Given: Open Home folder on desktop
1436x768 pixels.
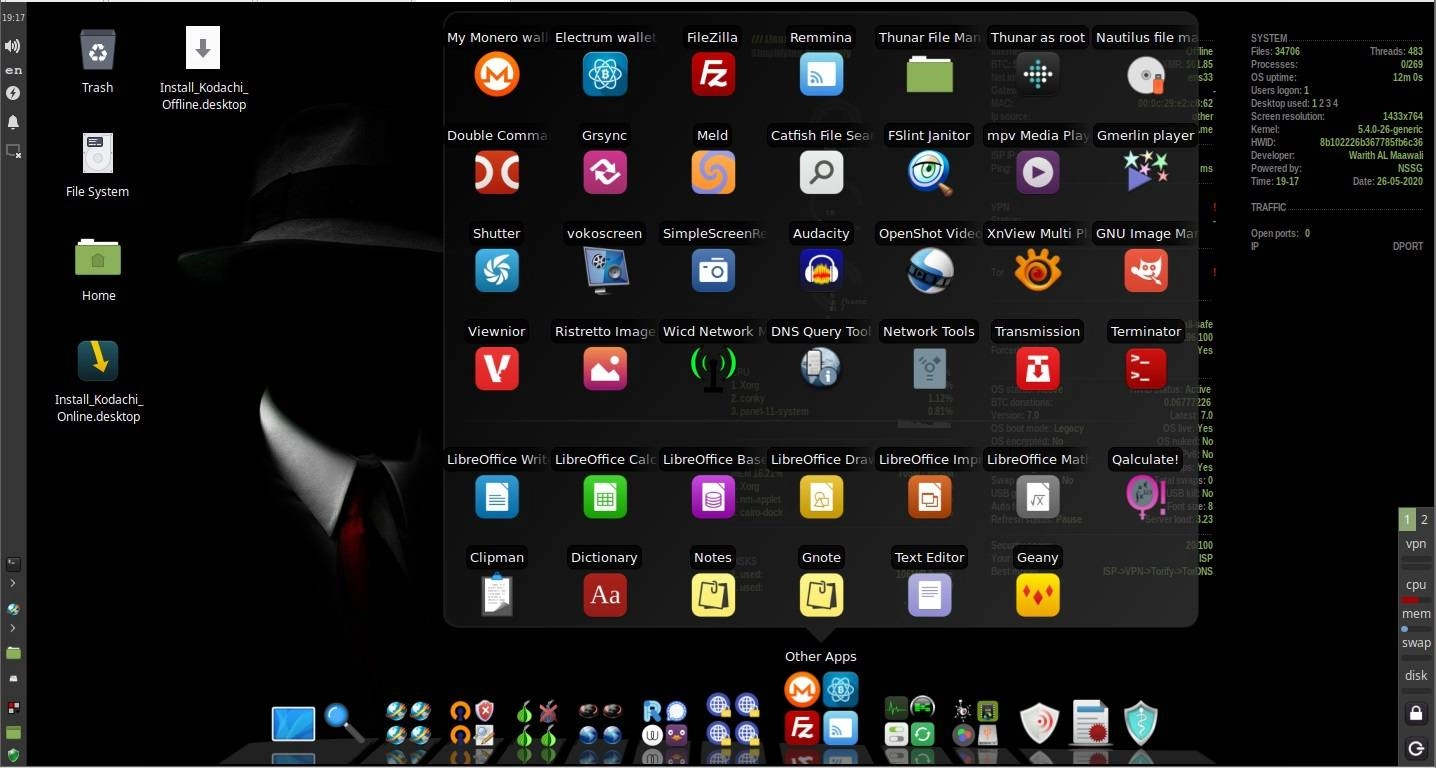Looking at the screenshot, I should pos(97,258).
